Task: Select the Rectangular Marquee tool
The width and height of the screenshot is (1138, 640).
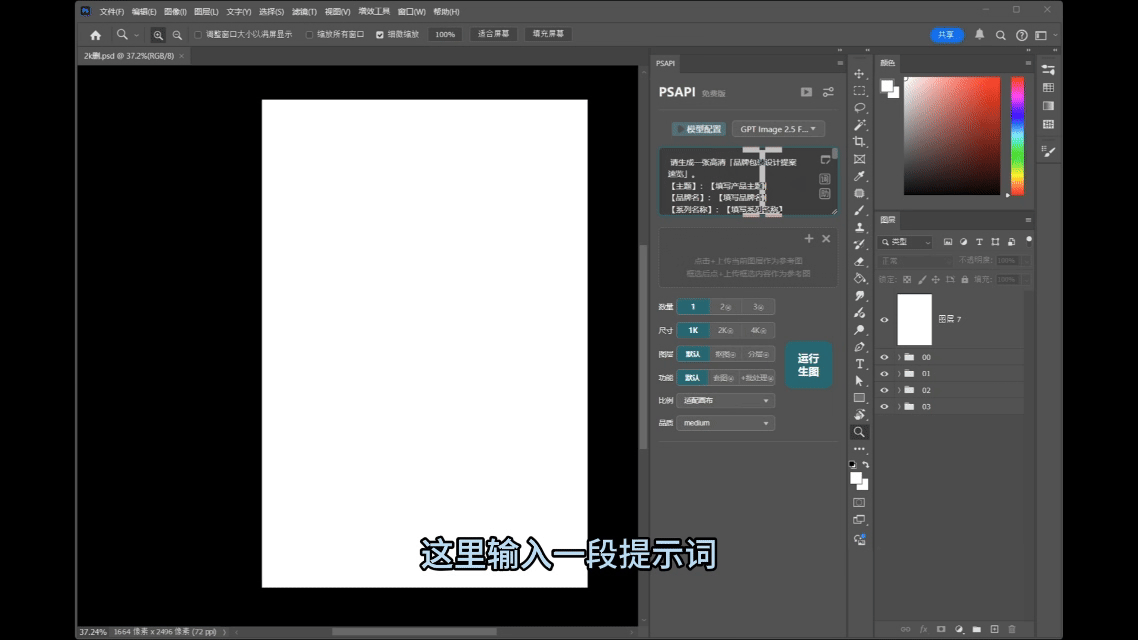Action: click(x=859, y=91)
